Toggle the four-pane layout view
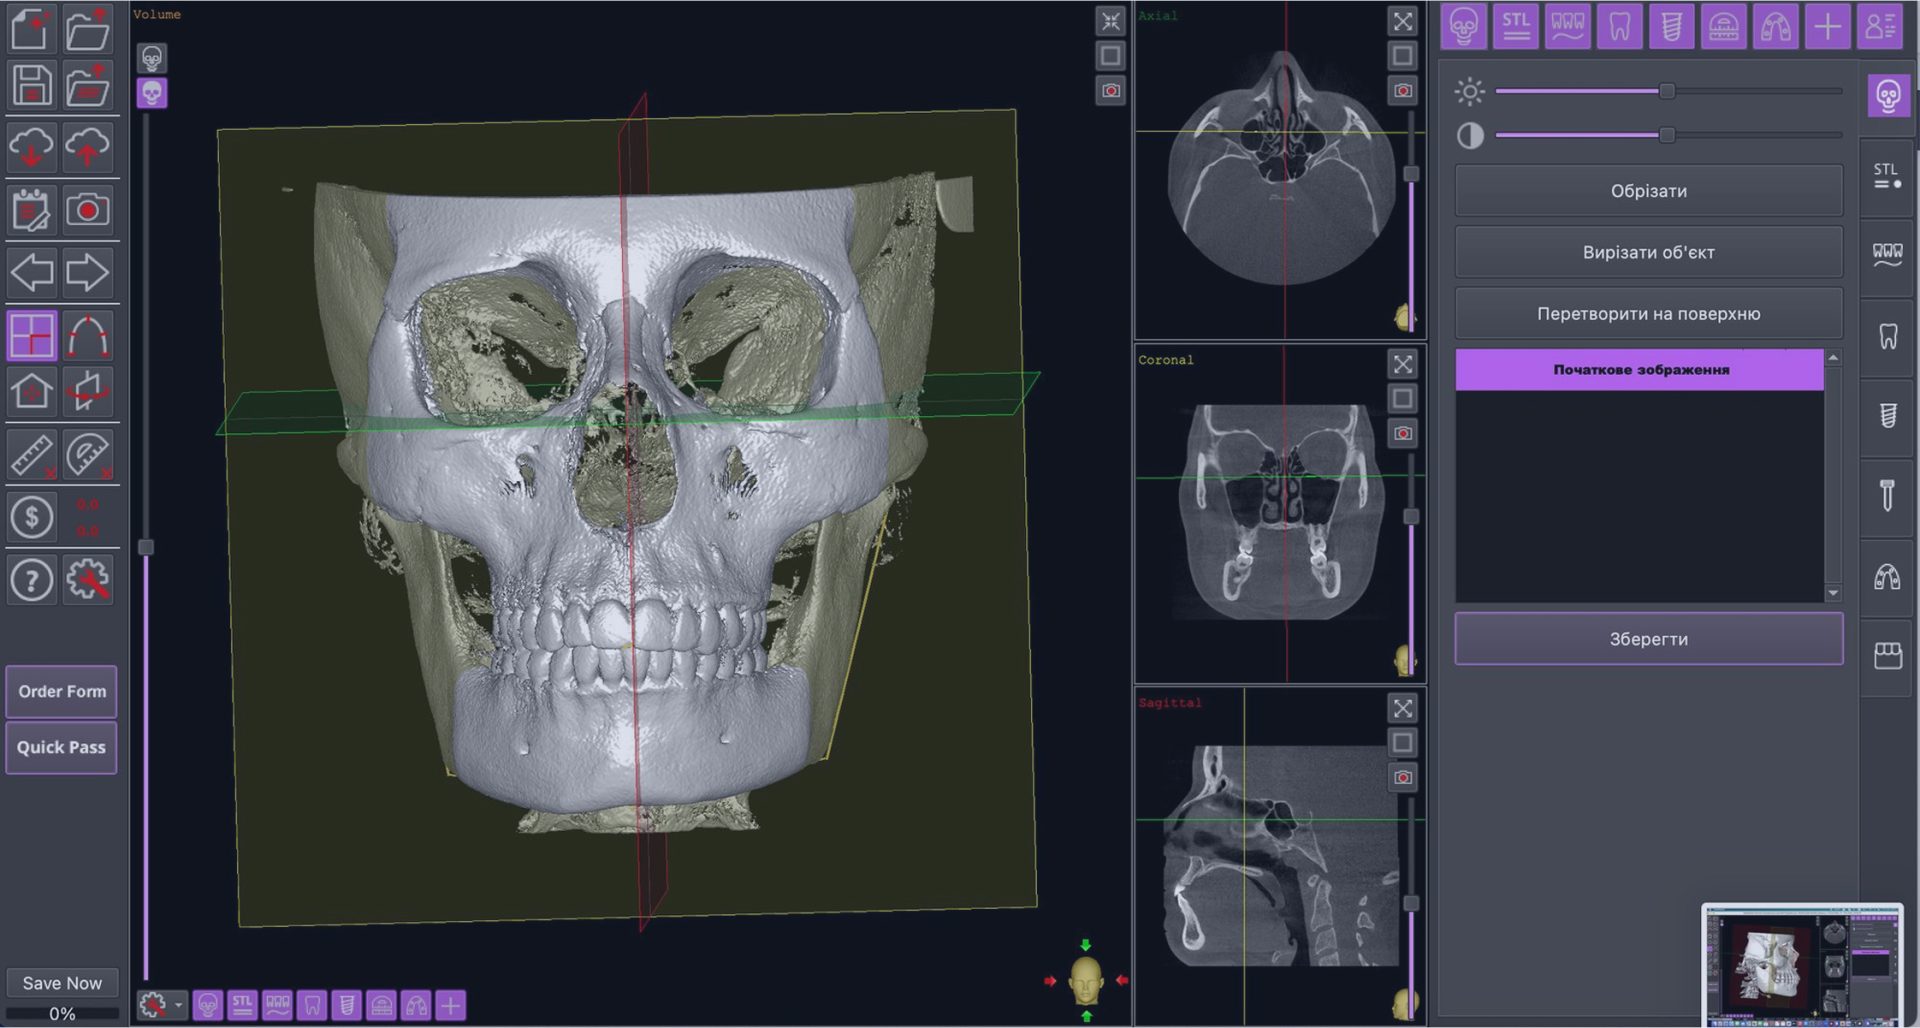1920x1028 pixels. (x=31, y=336)
